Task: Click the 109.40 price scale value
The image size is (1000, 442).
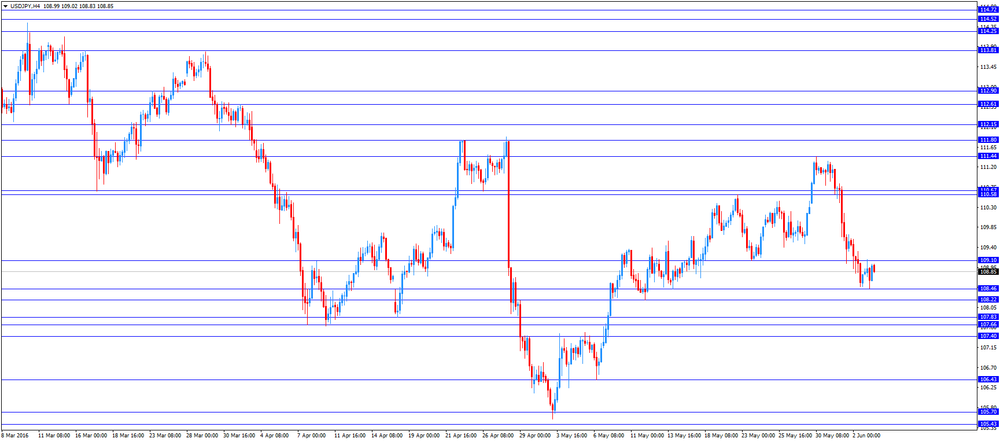Action: (x=989, y=247)
